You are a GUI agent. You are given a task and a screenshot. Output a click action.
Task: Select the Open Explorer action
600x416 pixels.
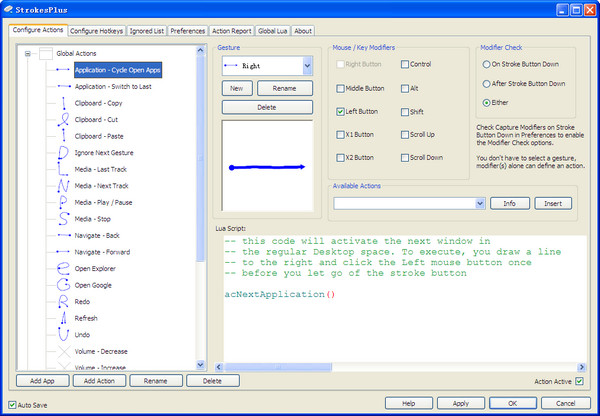click(95, 269)
